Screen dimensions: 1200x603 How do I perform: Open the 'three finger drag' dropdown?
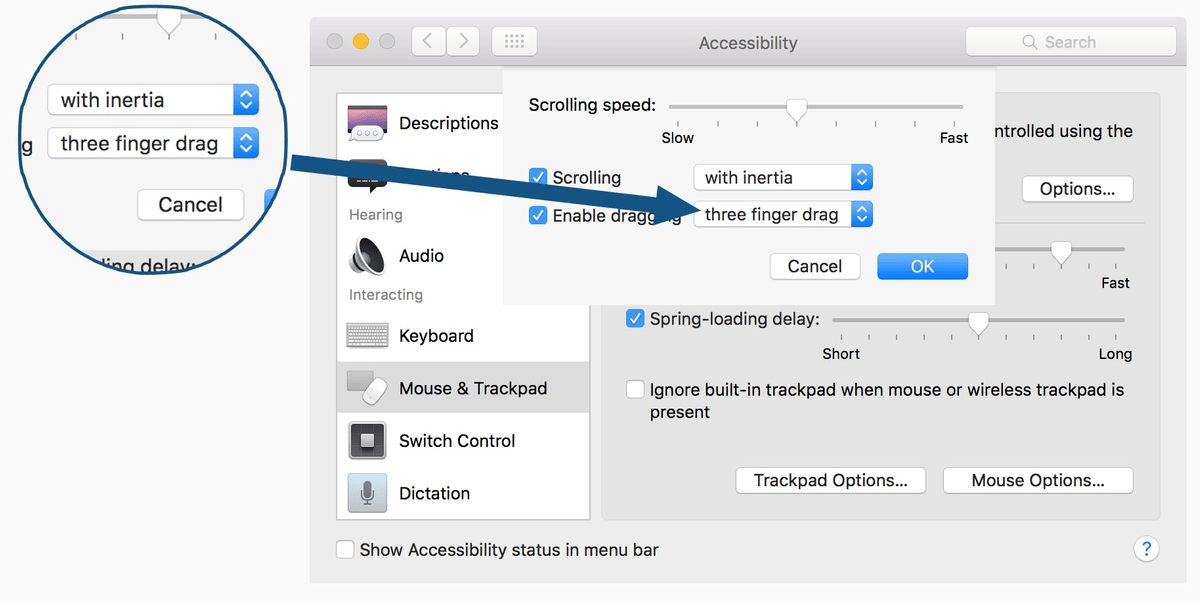(x=783, y=214)
